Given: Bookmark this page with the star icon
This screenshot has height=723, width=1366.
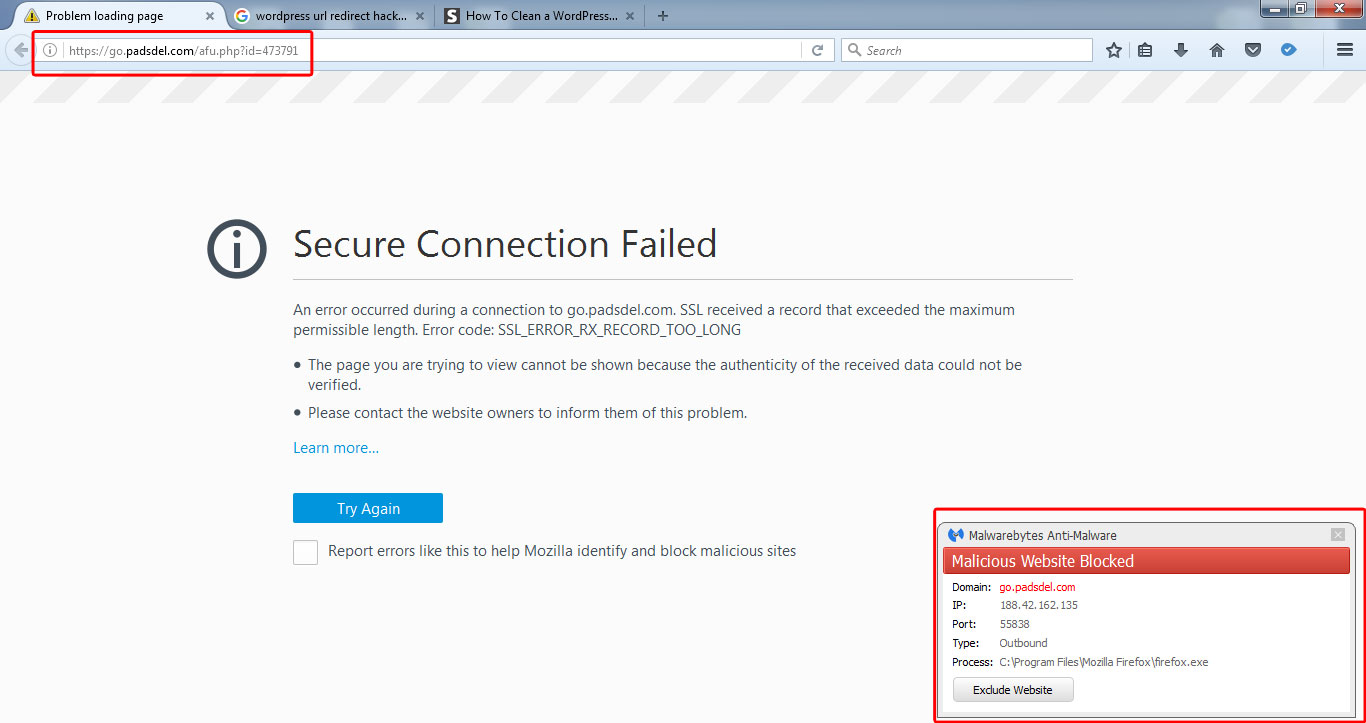Looking at the screenshot, I should (1114, 50).
